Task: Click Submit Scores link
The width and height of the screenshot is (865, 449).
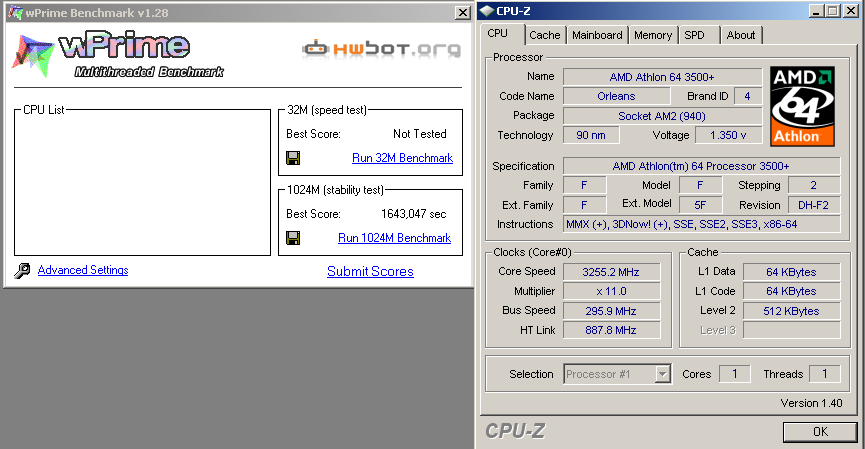Action: (x=370, y=271)
